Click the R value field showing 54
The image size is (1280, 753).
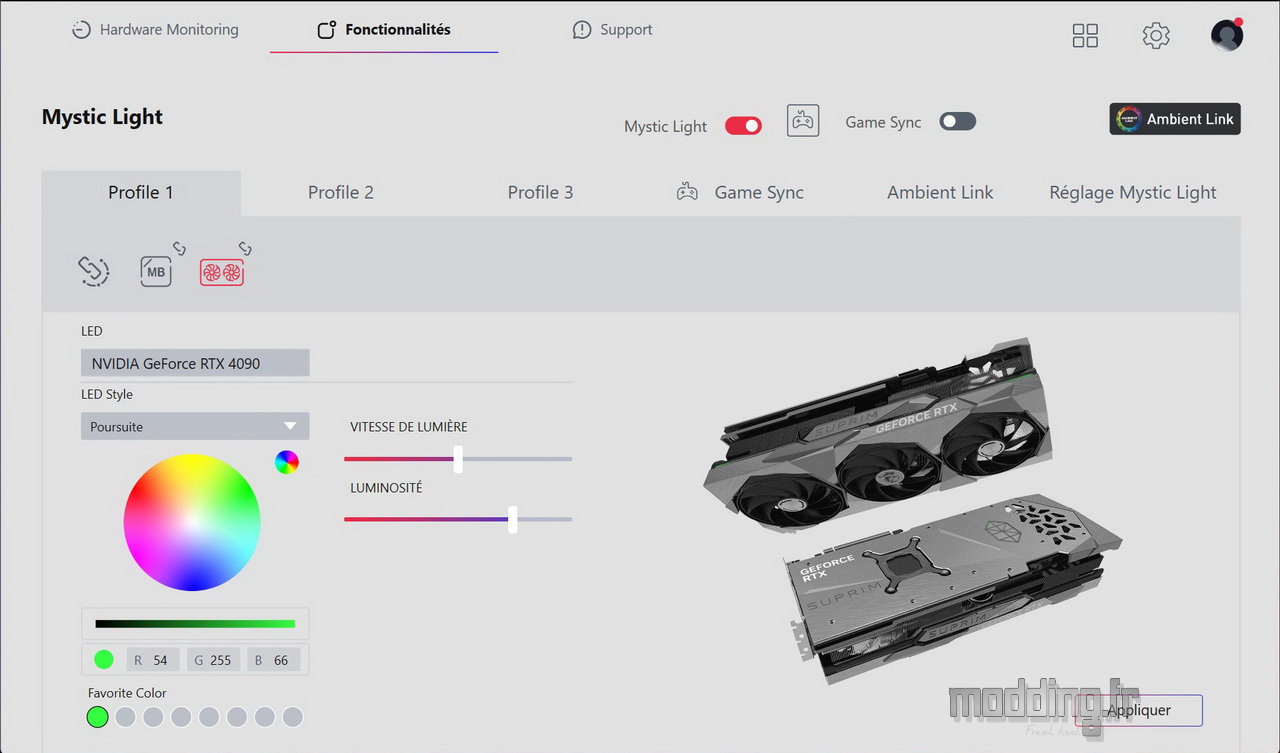pyautogui.click(x=153, y=660)
